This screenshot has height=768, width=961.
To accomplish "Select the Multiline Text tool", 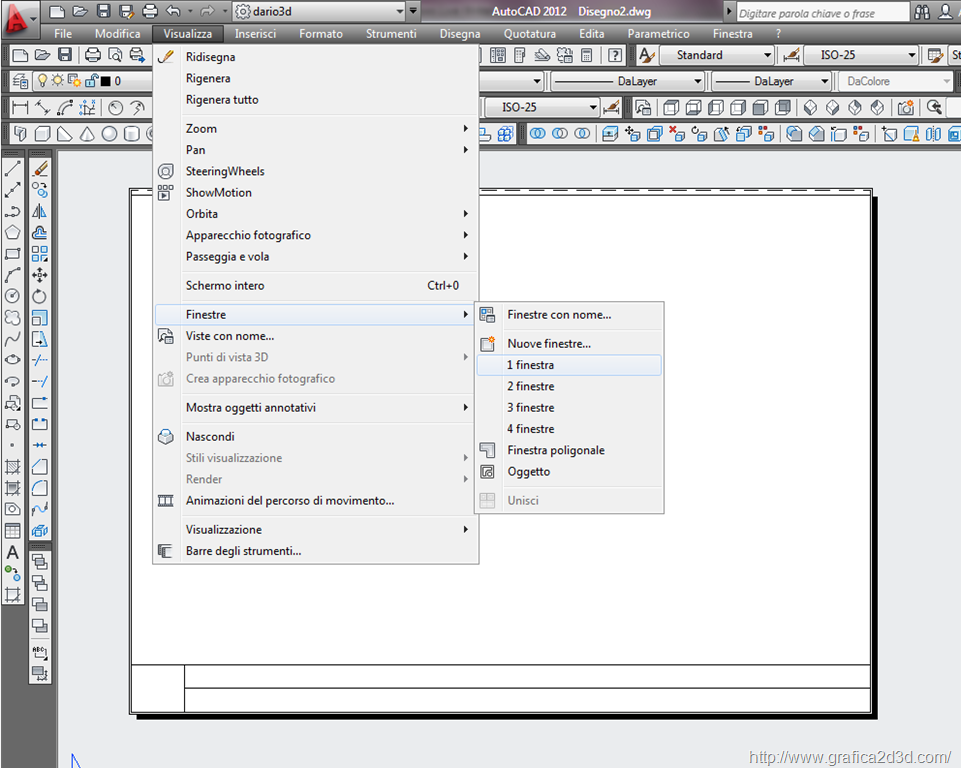I will (13, 552).
